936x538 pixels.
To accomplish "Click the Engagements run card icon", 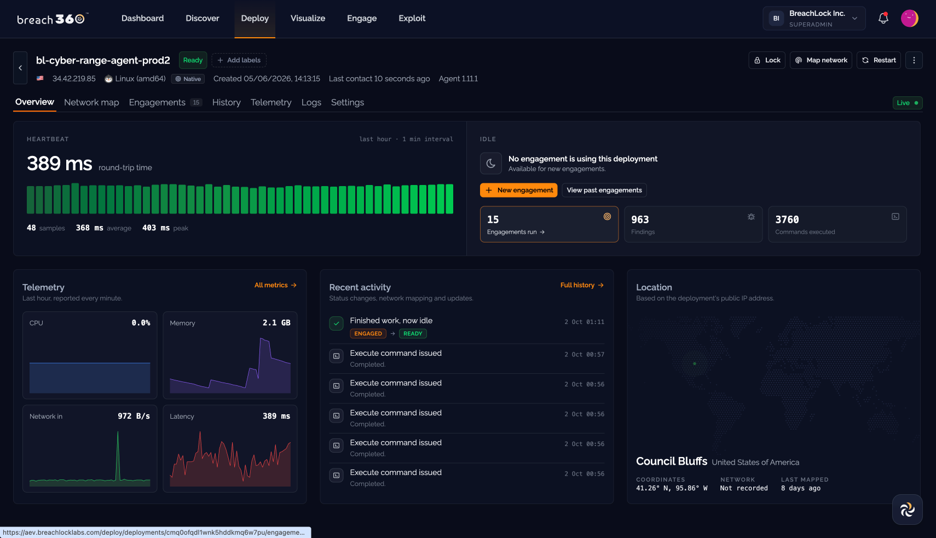I will point(607,217).
